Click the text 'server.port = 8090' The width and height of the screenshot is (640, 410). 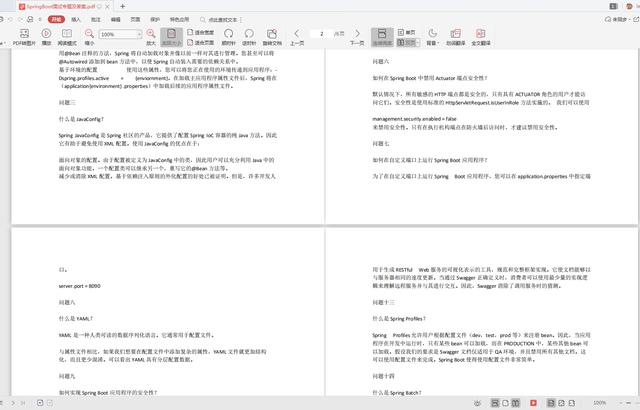pos(80,286)
